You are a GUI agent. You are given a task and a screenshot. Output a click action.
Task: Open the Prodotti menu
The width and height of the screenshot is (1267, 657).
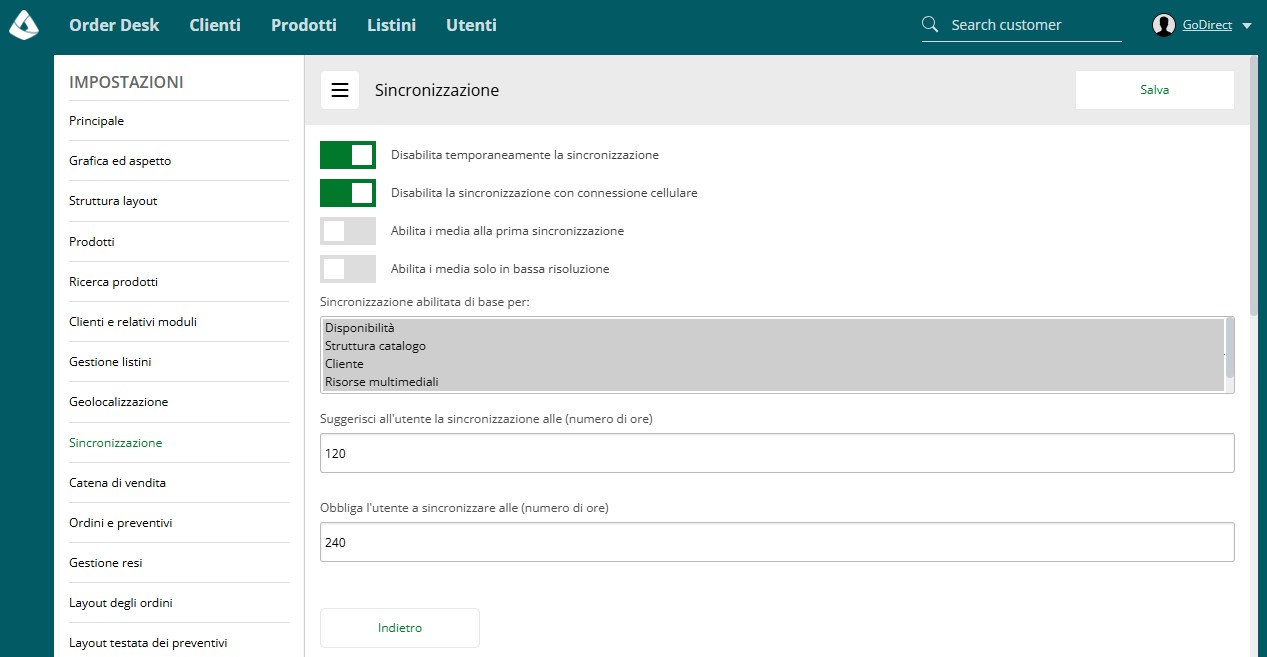coord(304,25)
